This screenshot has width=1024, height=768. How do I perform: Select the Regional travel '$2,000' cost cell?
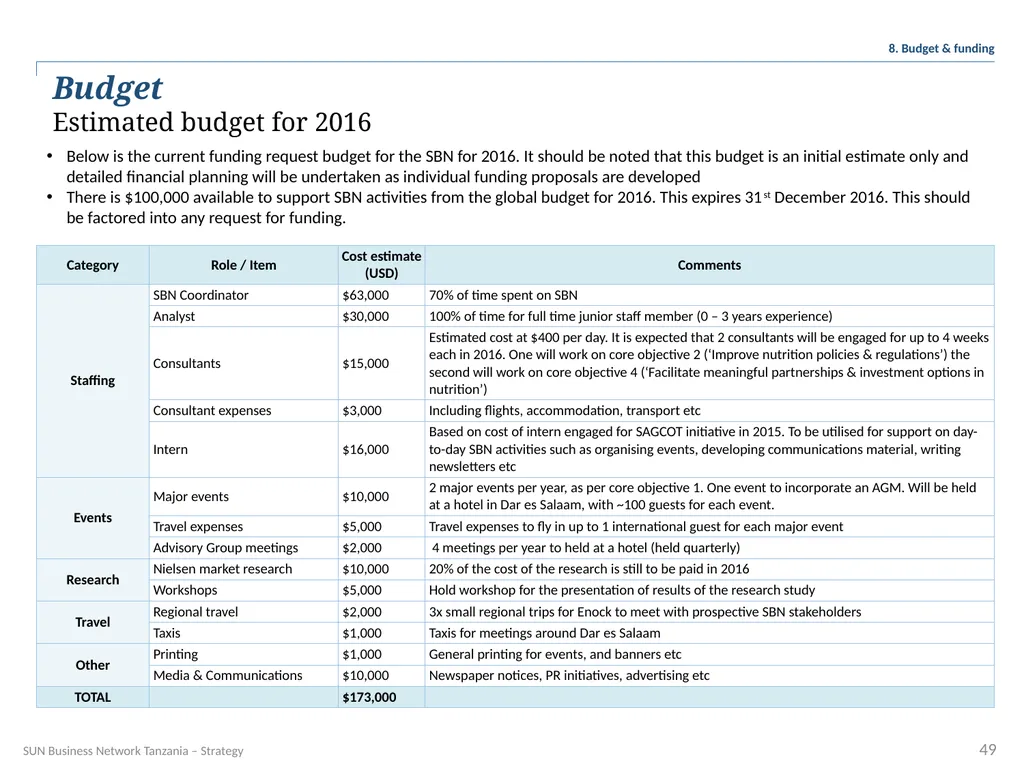pyautogui.click(x=381, y=612)
